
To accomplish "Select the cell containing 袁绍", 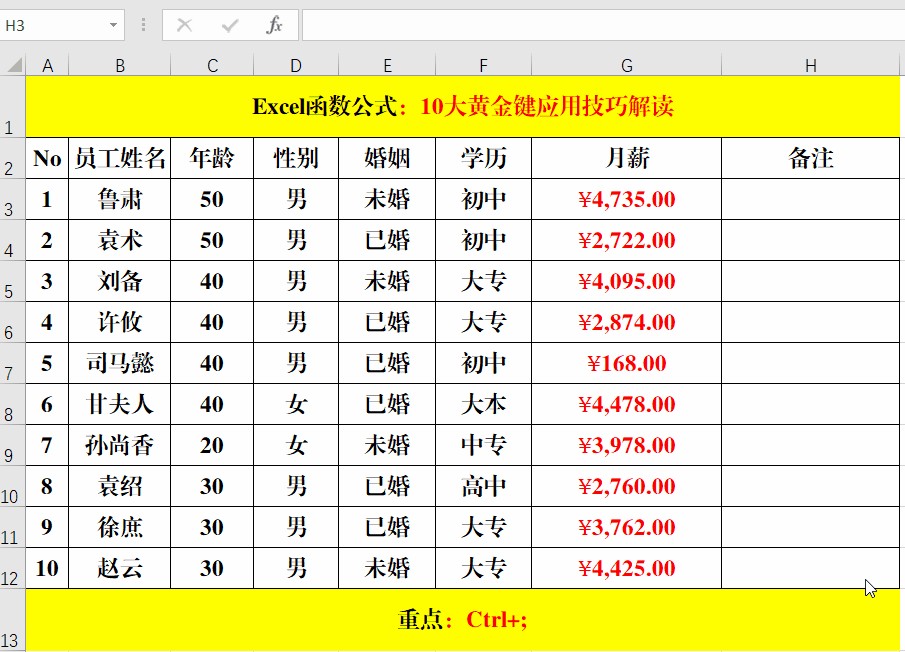I will 119,486.
